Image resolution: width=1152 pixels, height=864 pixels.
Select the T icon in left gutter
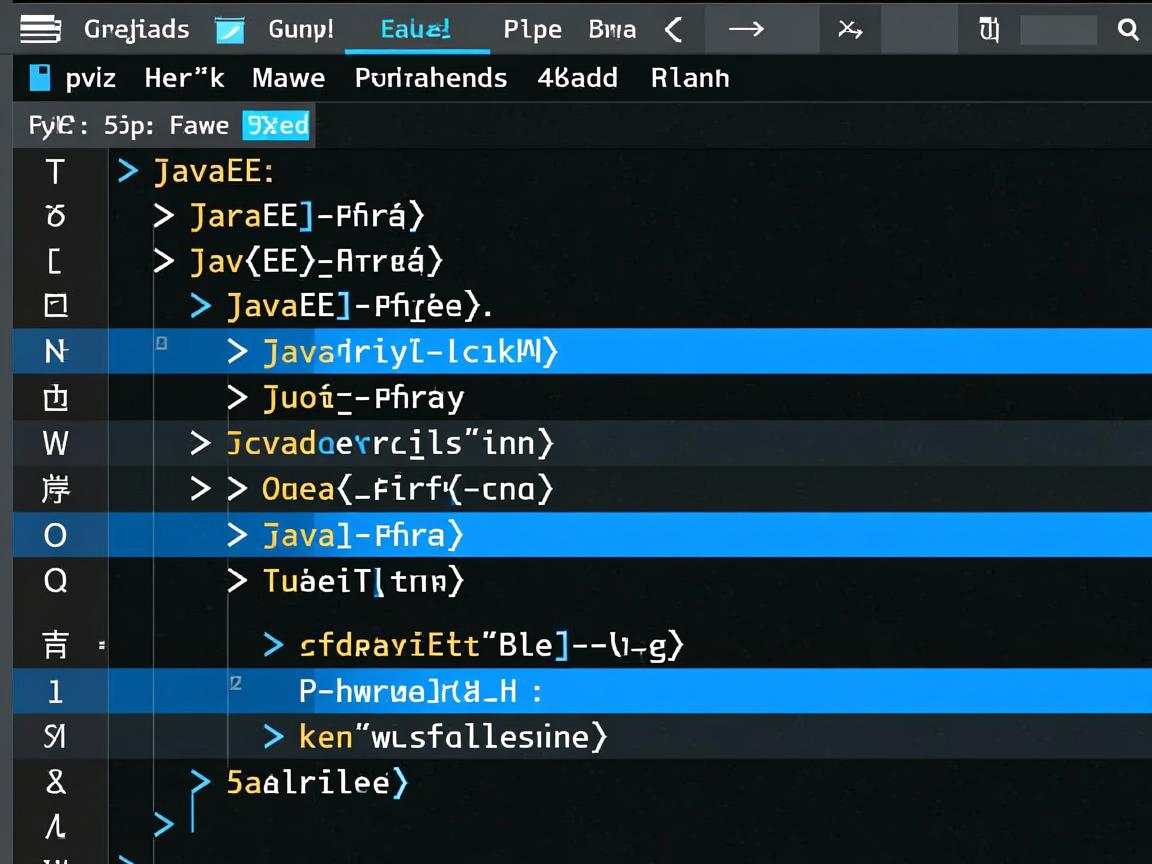pos(55,172)
